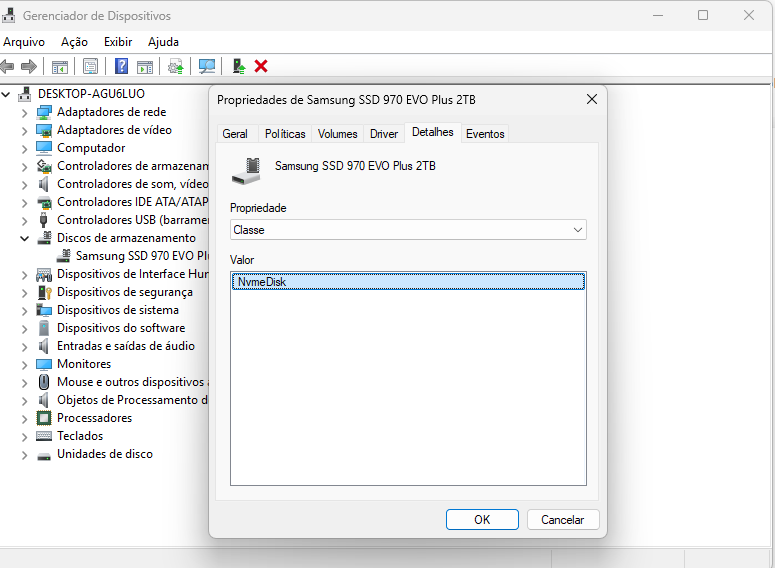Click the Computador monitor icon
Screen dimensions: 775x568
point(44,148)
